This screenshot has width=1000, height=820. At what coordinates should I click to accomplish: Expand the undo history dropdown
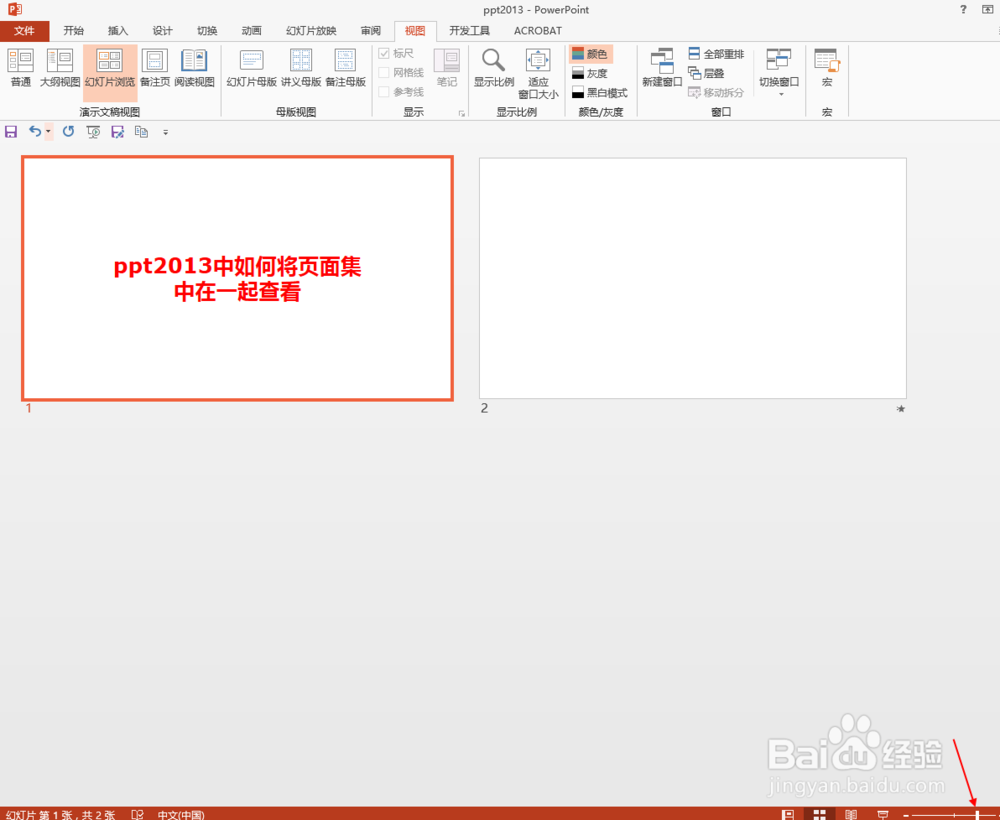[48, 131]
